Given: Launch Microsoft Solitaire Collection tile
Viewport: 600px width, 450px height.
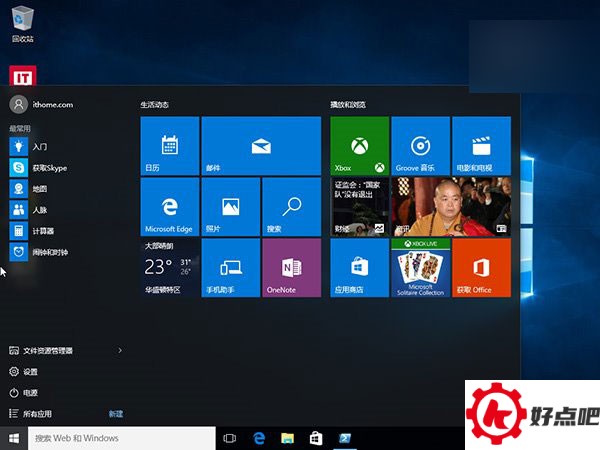Looking at the screenshot, I should click(x=421, y=268).
